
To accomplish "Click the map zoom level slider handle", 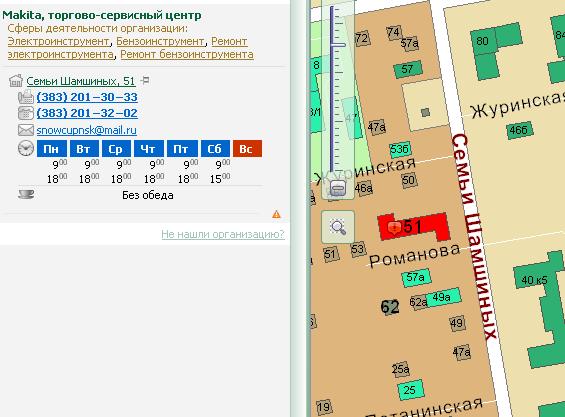I will (x=338, y=45).
